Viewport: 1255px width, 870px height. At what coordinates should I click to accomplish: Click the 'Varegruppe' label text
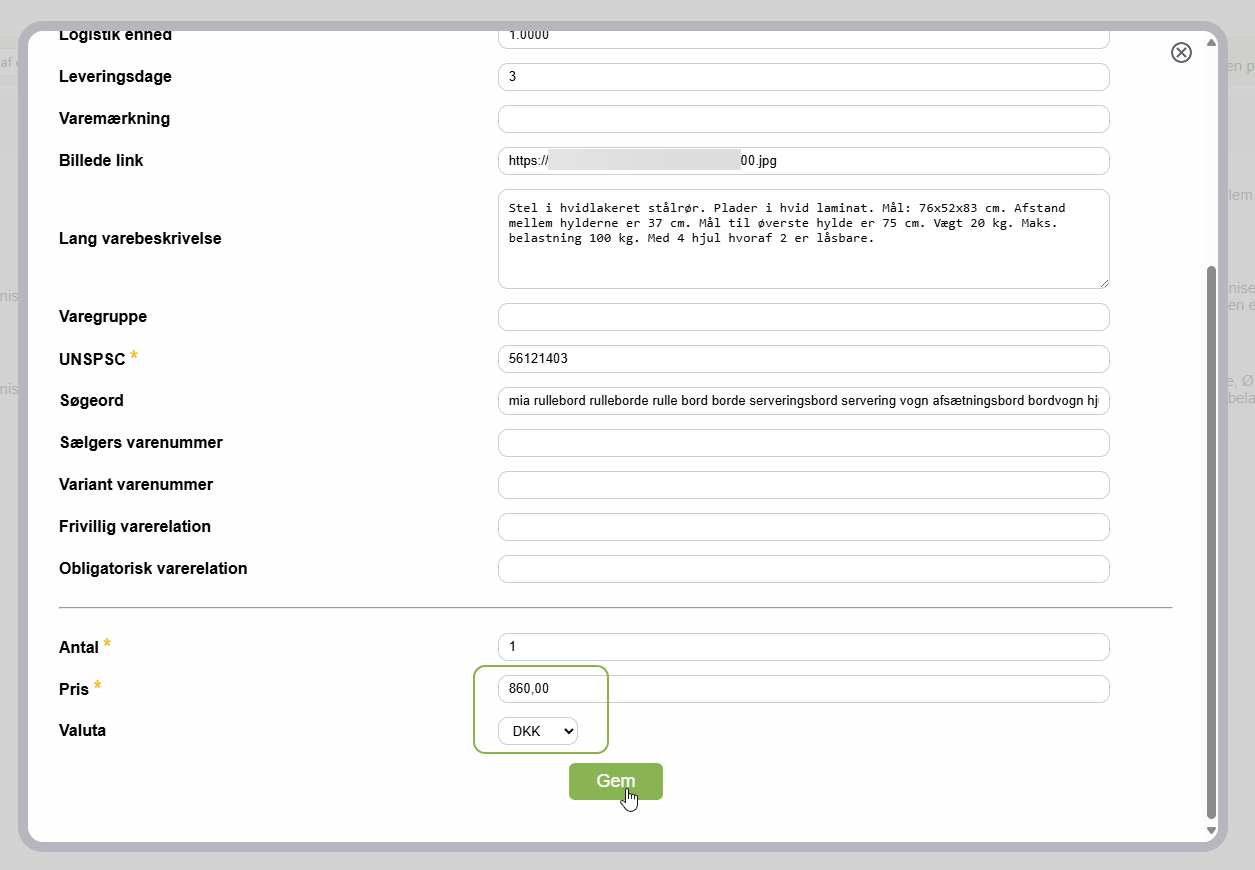click(103, 317)
